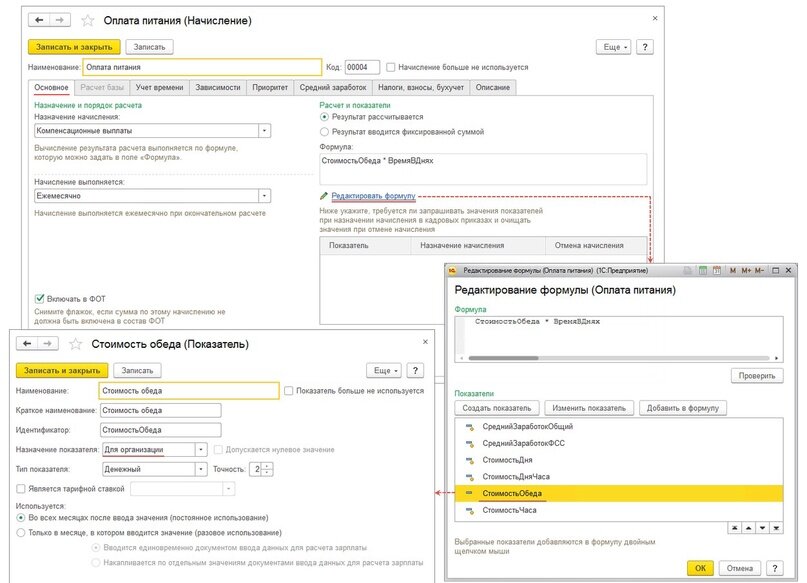Click the Код field 00004
The height and width of the screenshot is (583, 807).
[362, 67]
